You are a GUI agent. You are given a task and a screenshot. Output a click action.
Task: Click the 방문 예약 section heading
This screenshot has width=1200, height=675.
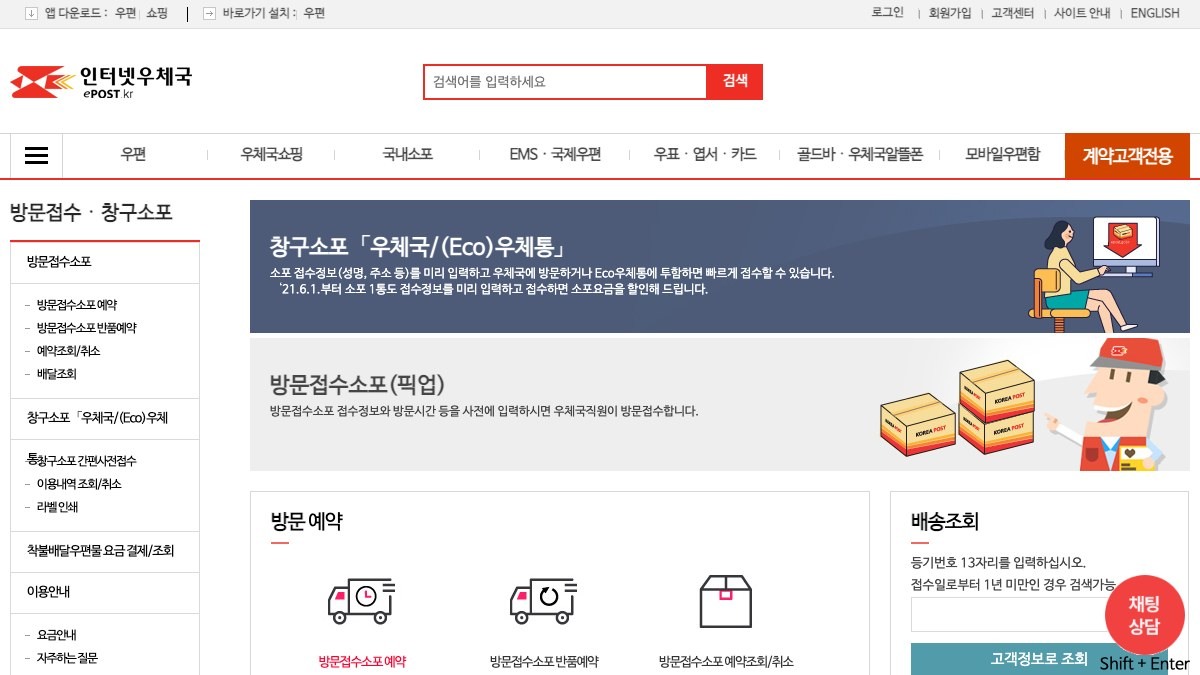(306, 521)
